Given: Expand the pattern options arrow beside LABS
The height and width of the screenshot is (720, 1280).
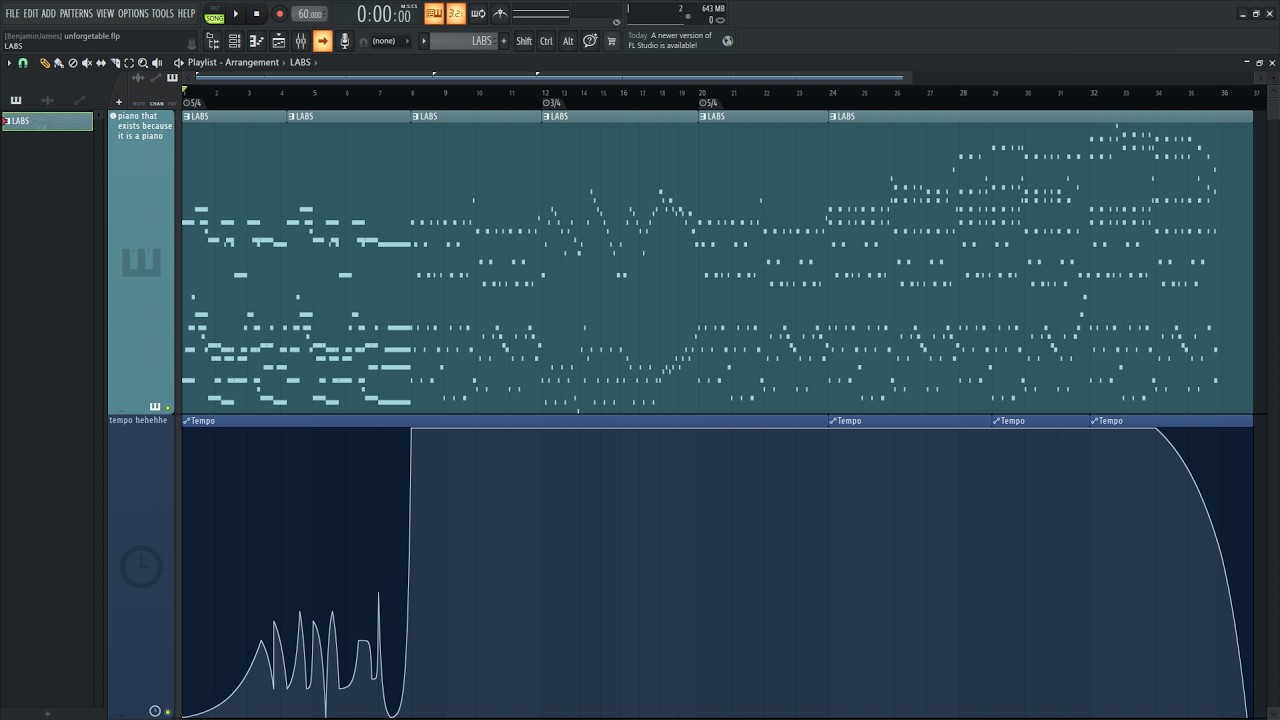Looking at the screenshot, I should (x=423, y=41).
